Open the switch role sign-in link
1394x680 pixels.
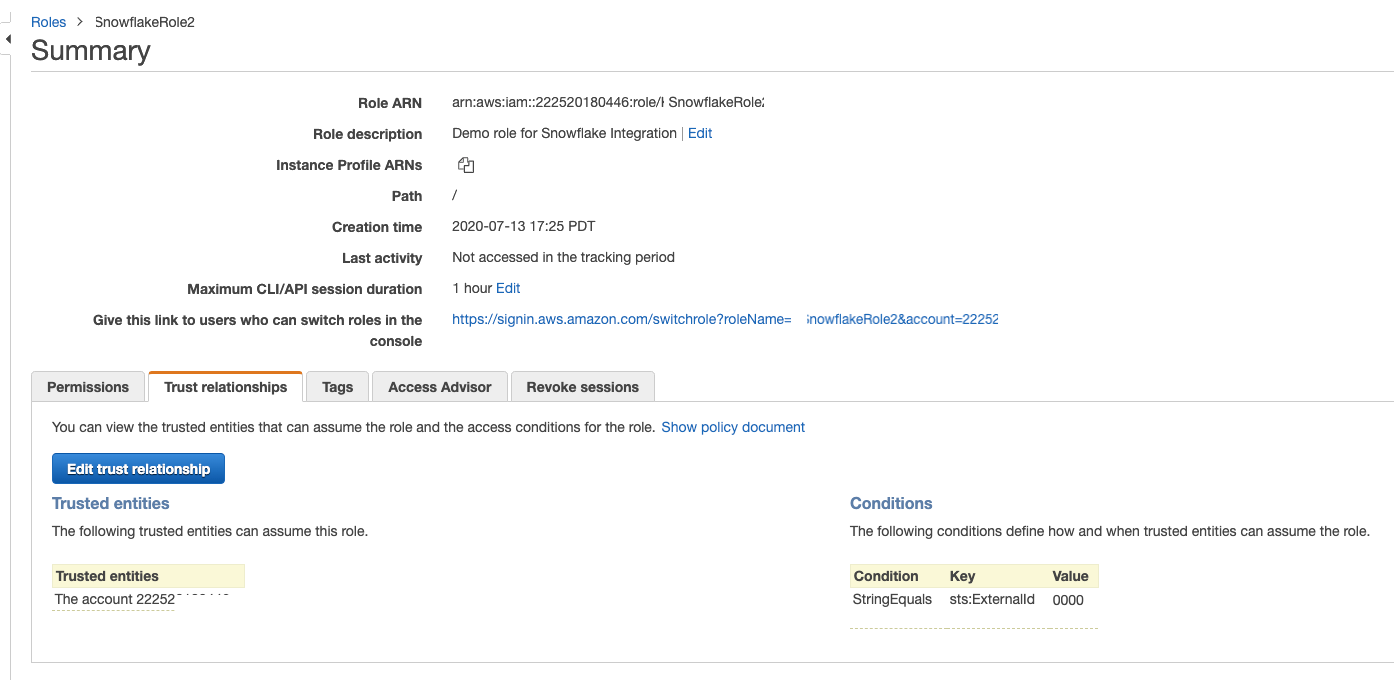coord(724,320)
